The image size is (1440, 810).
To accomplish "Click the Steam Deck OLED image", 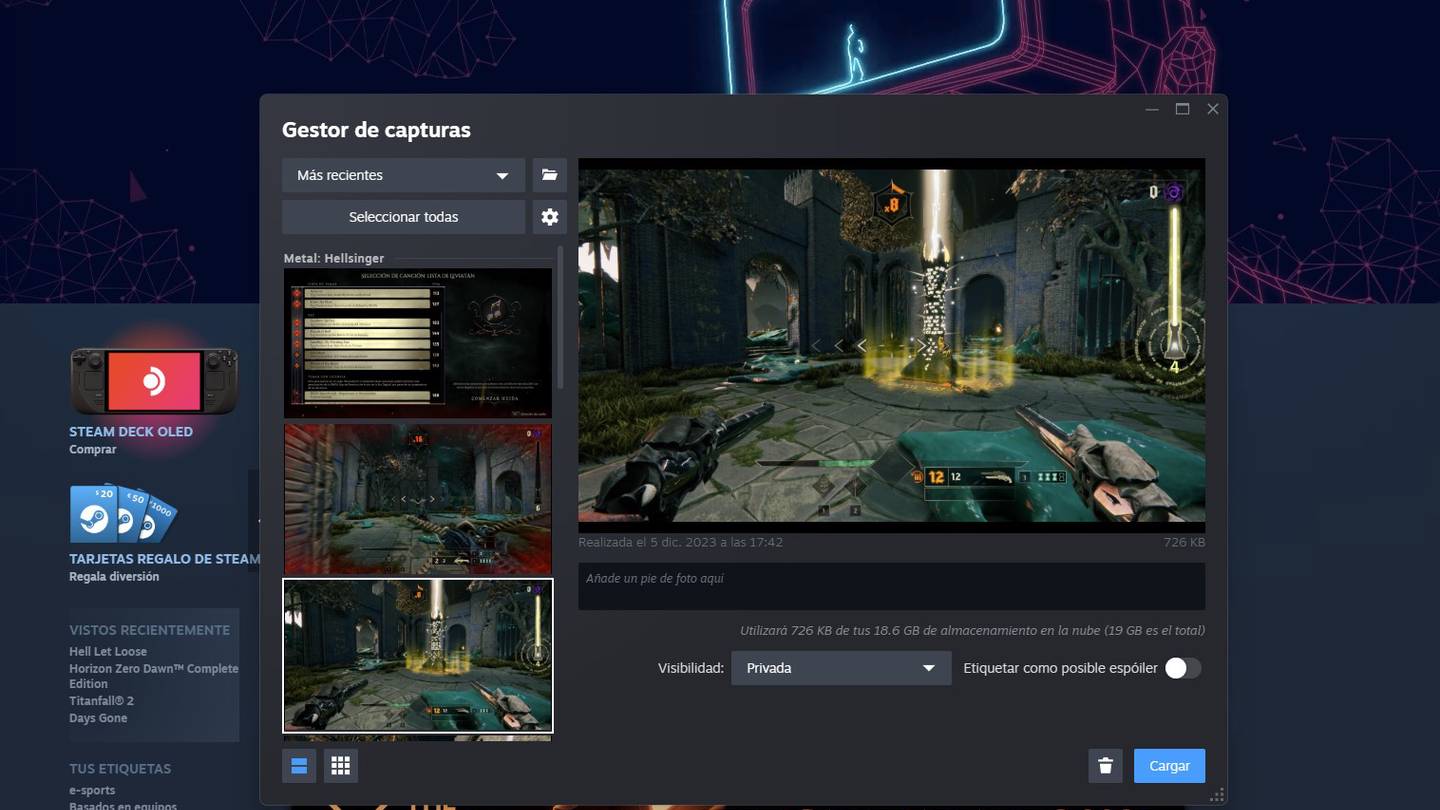I will point(154,381).
